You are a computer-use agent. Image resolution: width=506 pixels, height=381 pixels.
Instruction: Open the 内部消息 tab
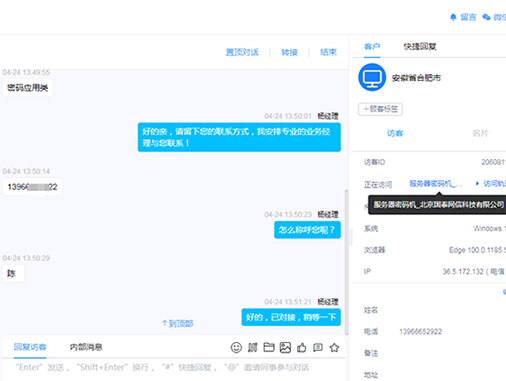(x=86, y=347)
